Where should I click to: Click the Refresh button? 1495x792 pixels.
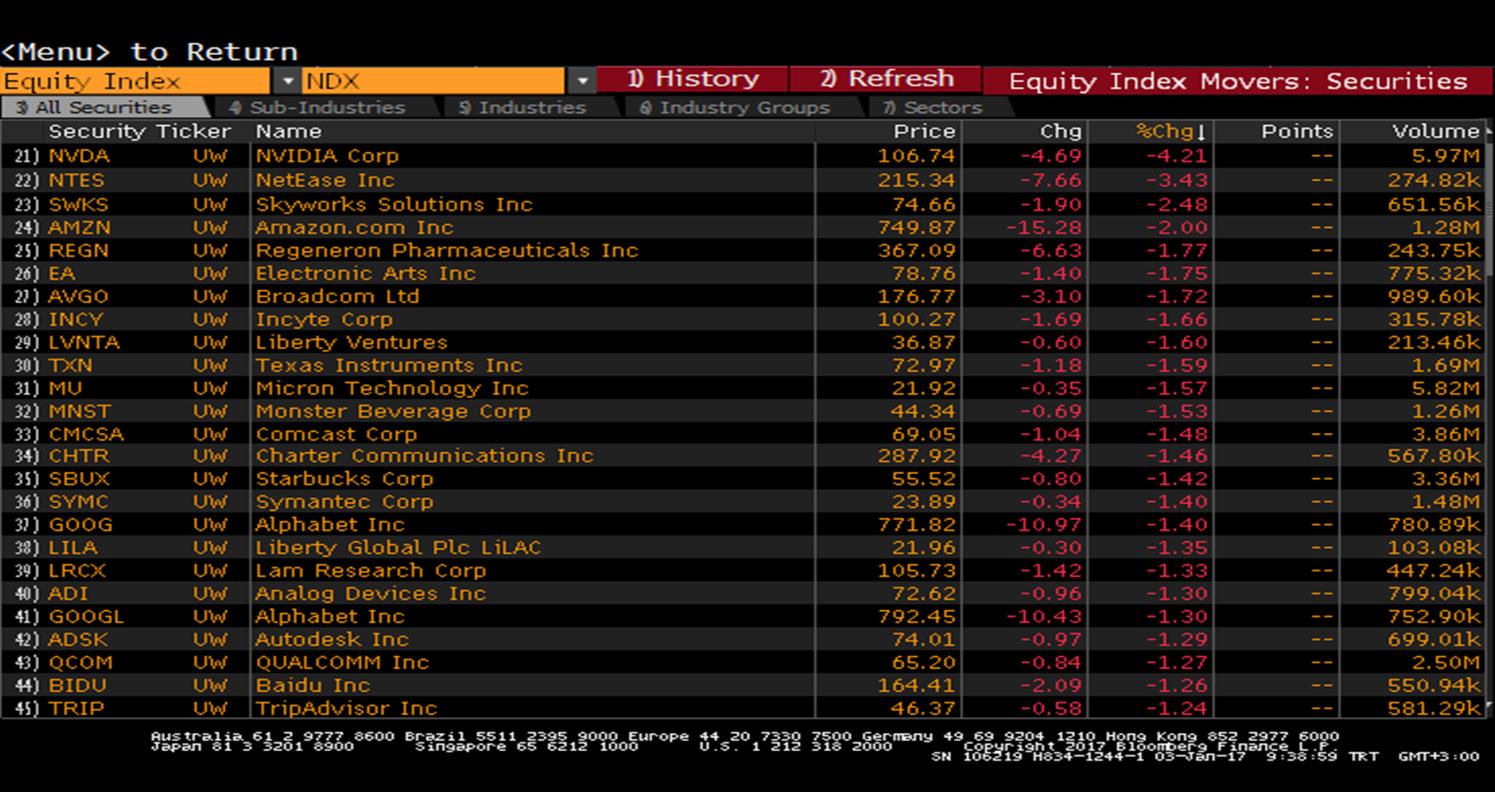click(x=886, y=80)
